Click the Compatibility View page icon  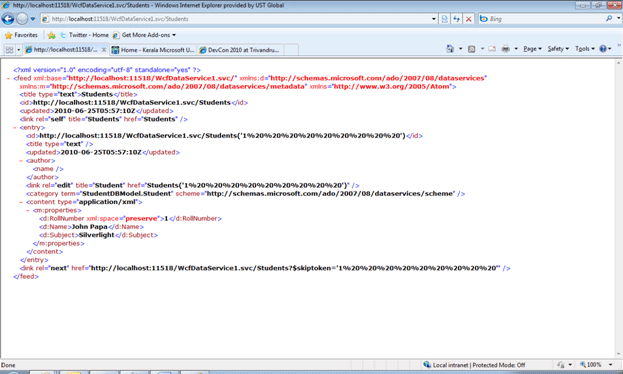445,19
